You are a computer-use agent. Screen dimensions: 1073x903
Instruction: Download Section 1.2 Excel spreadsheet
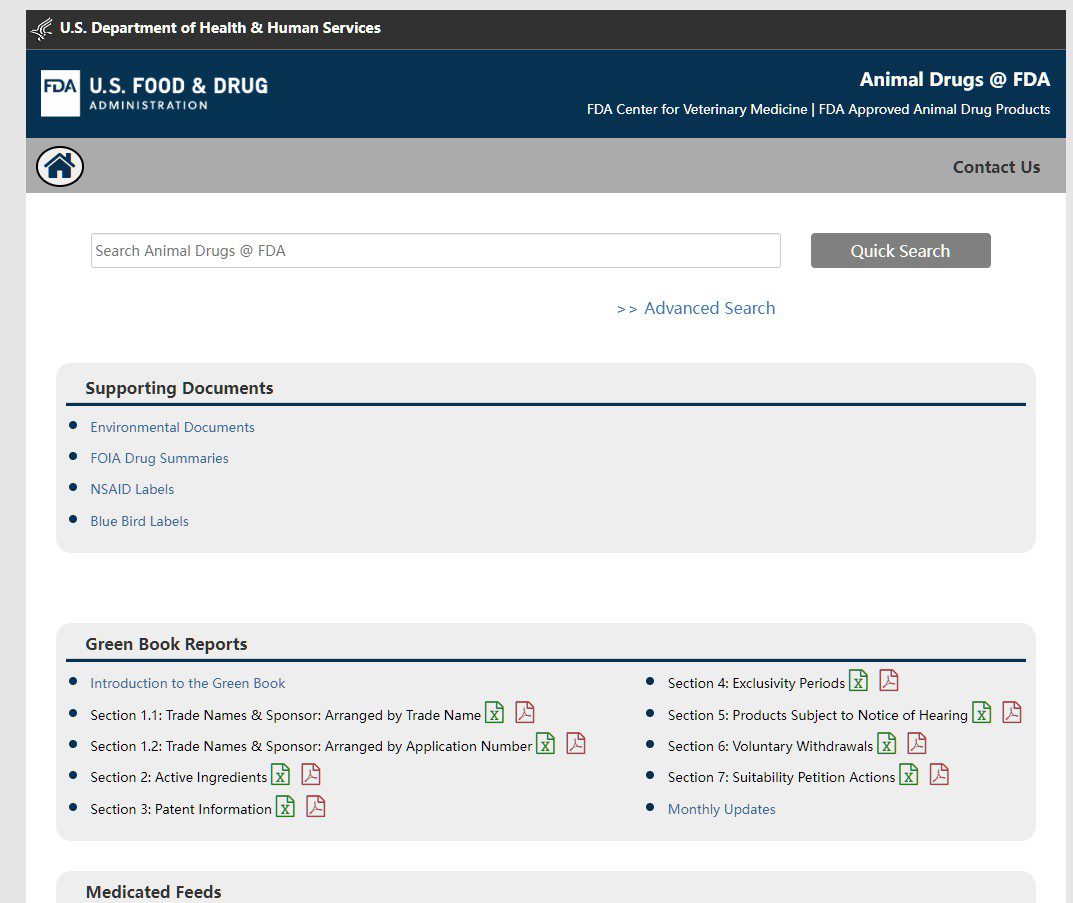pyautogui.click(x=545, y=744)
